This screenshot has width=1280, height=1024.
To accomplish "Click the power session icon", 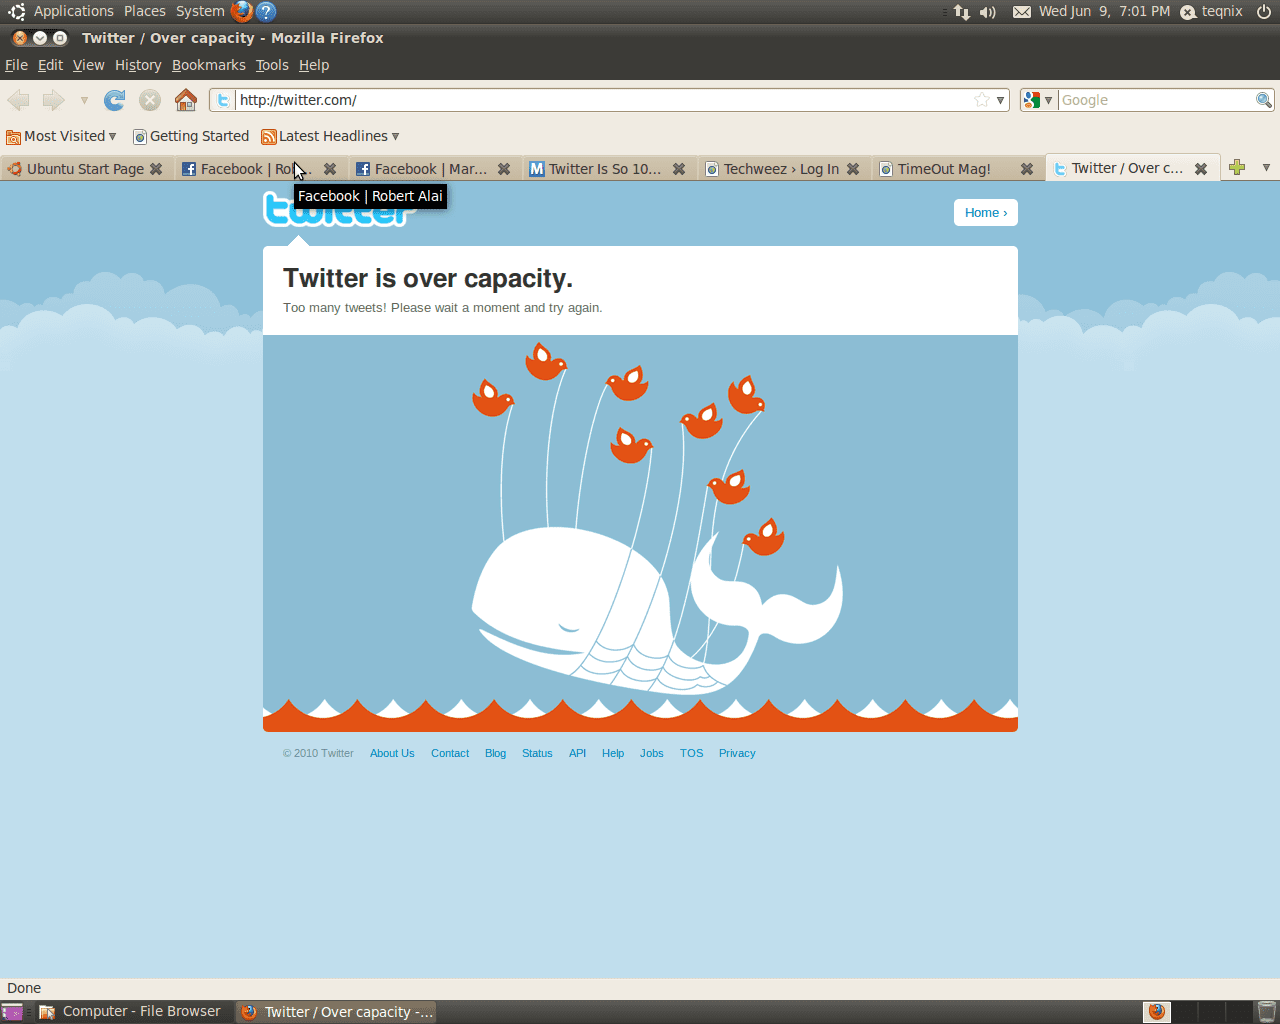I will coord(1264,12).
